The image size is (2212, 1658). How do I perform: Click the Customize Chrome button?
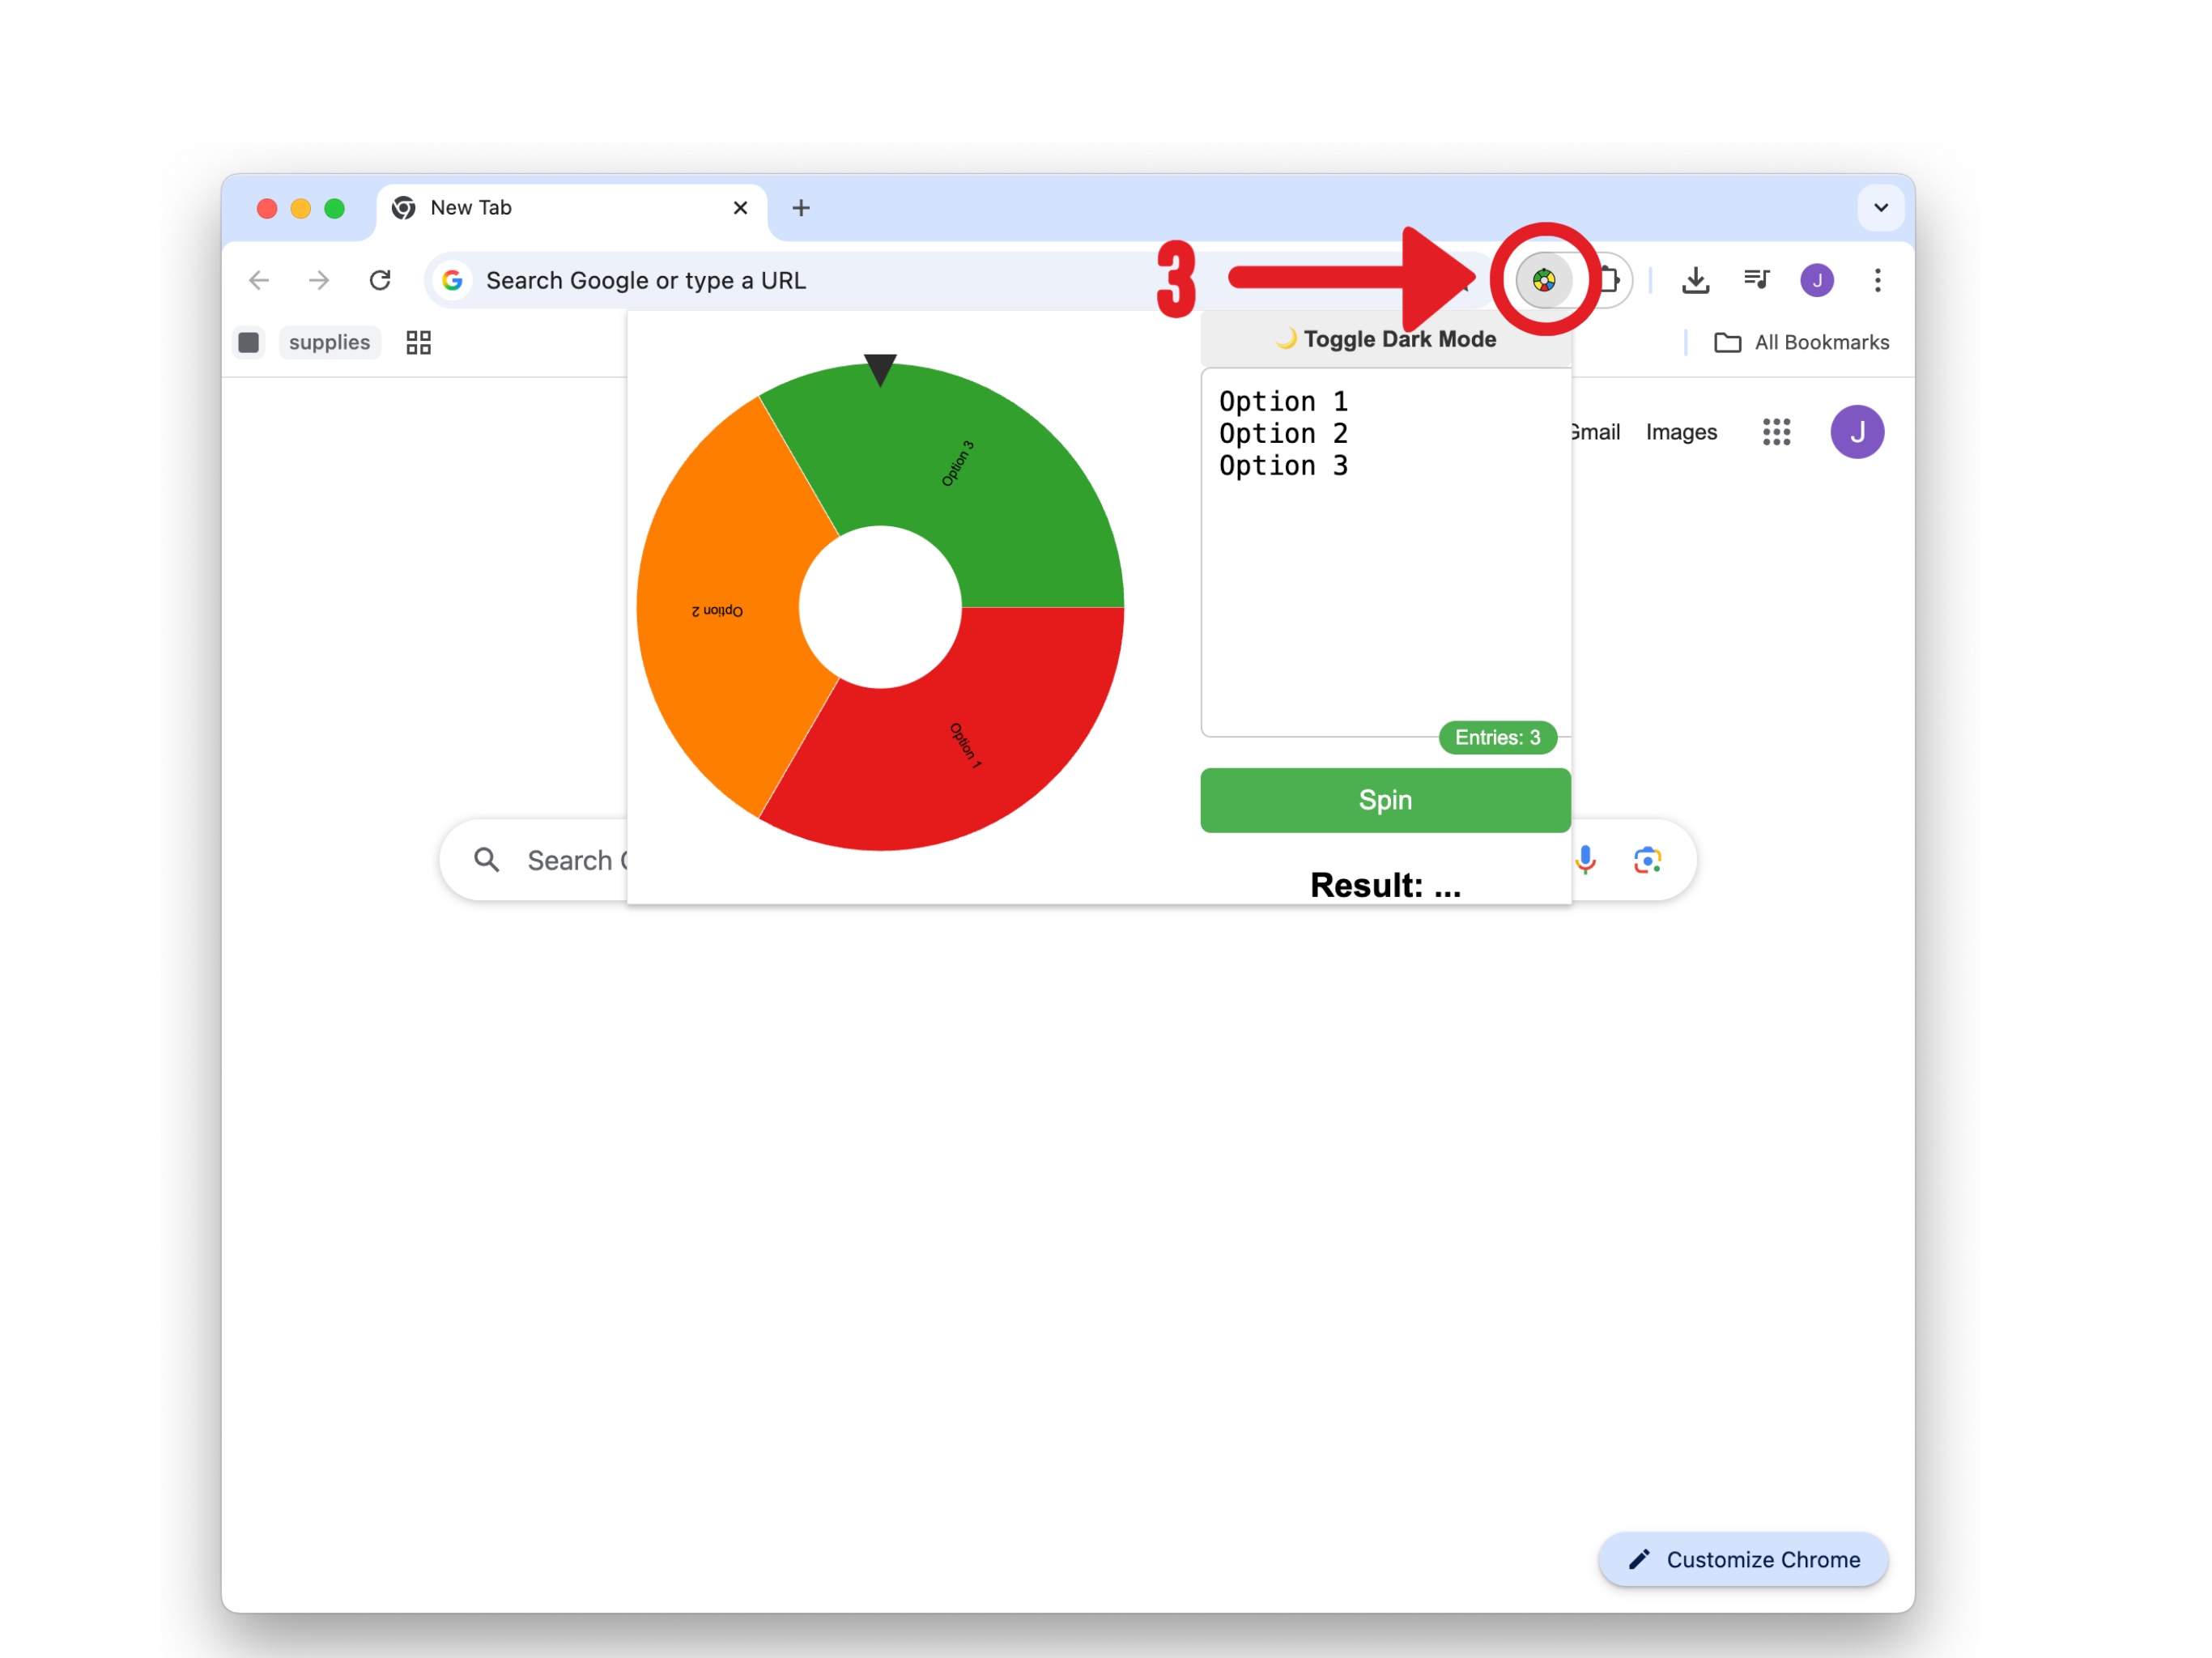pos(1742,1559)
